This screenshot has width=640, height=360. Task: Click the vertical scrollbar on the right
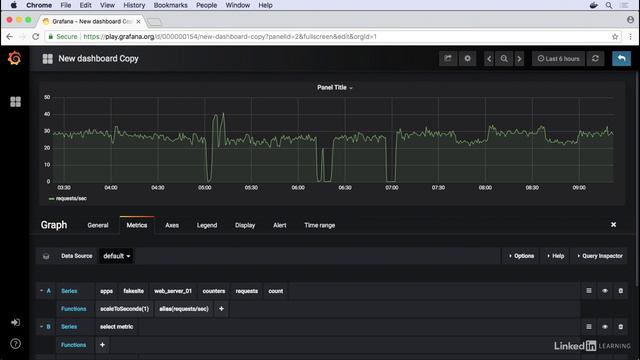point(637,180)
